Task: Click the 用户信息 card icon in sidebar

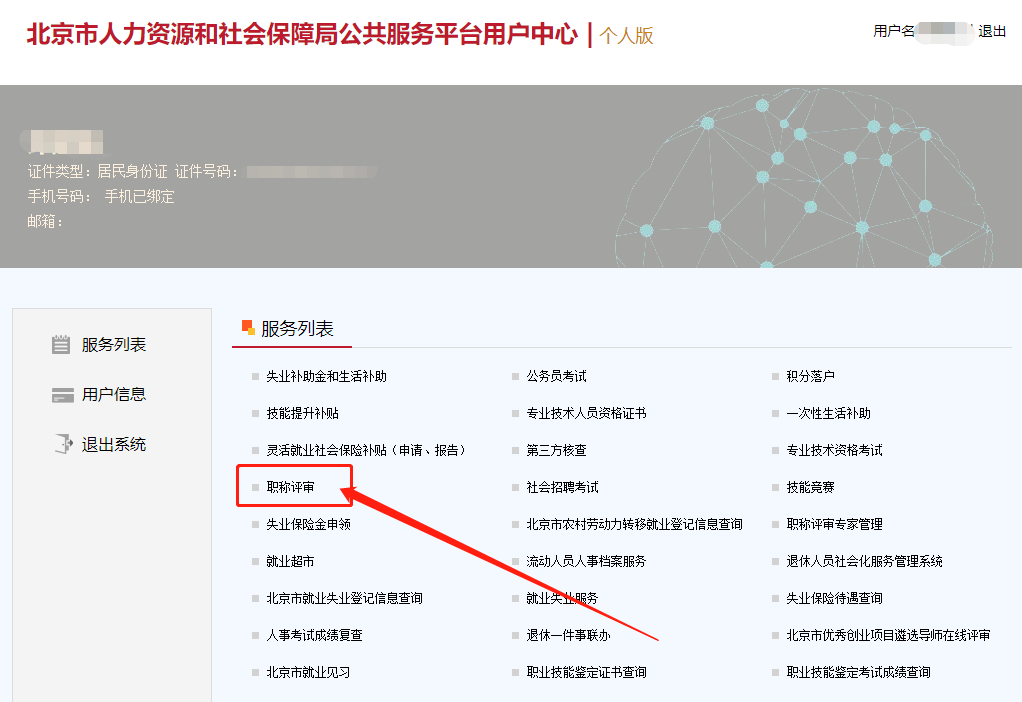Action: click(62, 394)
